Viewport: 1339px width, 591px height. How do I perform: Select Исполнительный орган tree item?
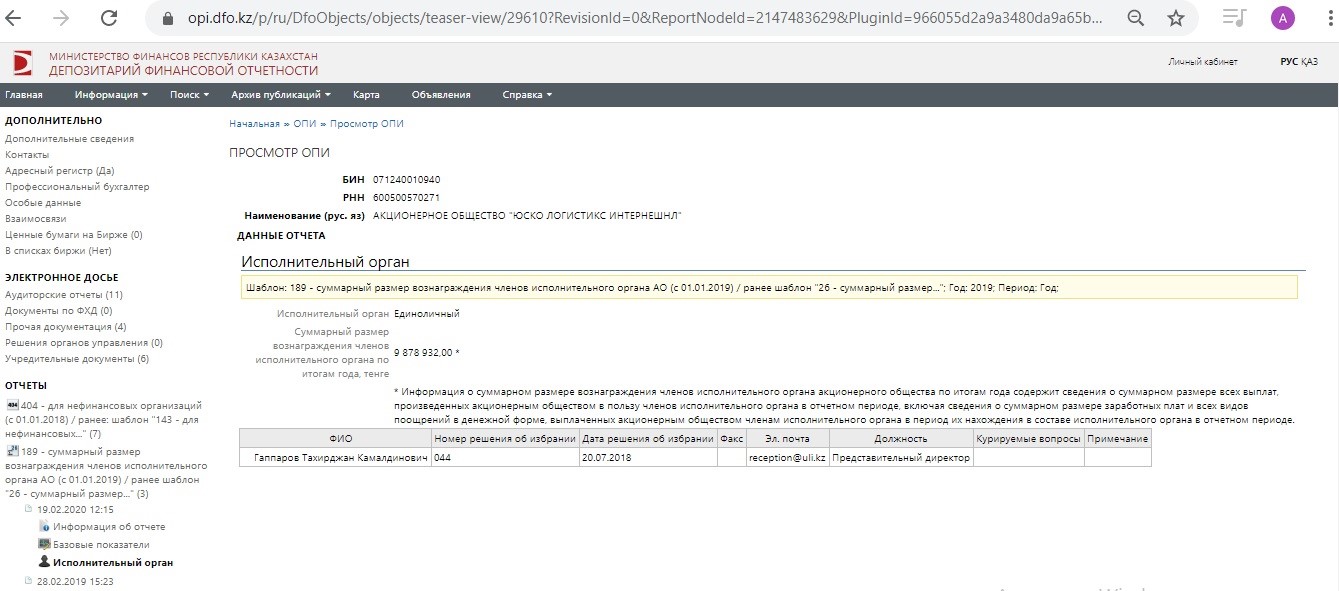pyautogui.click(x=113, y=562)
